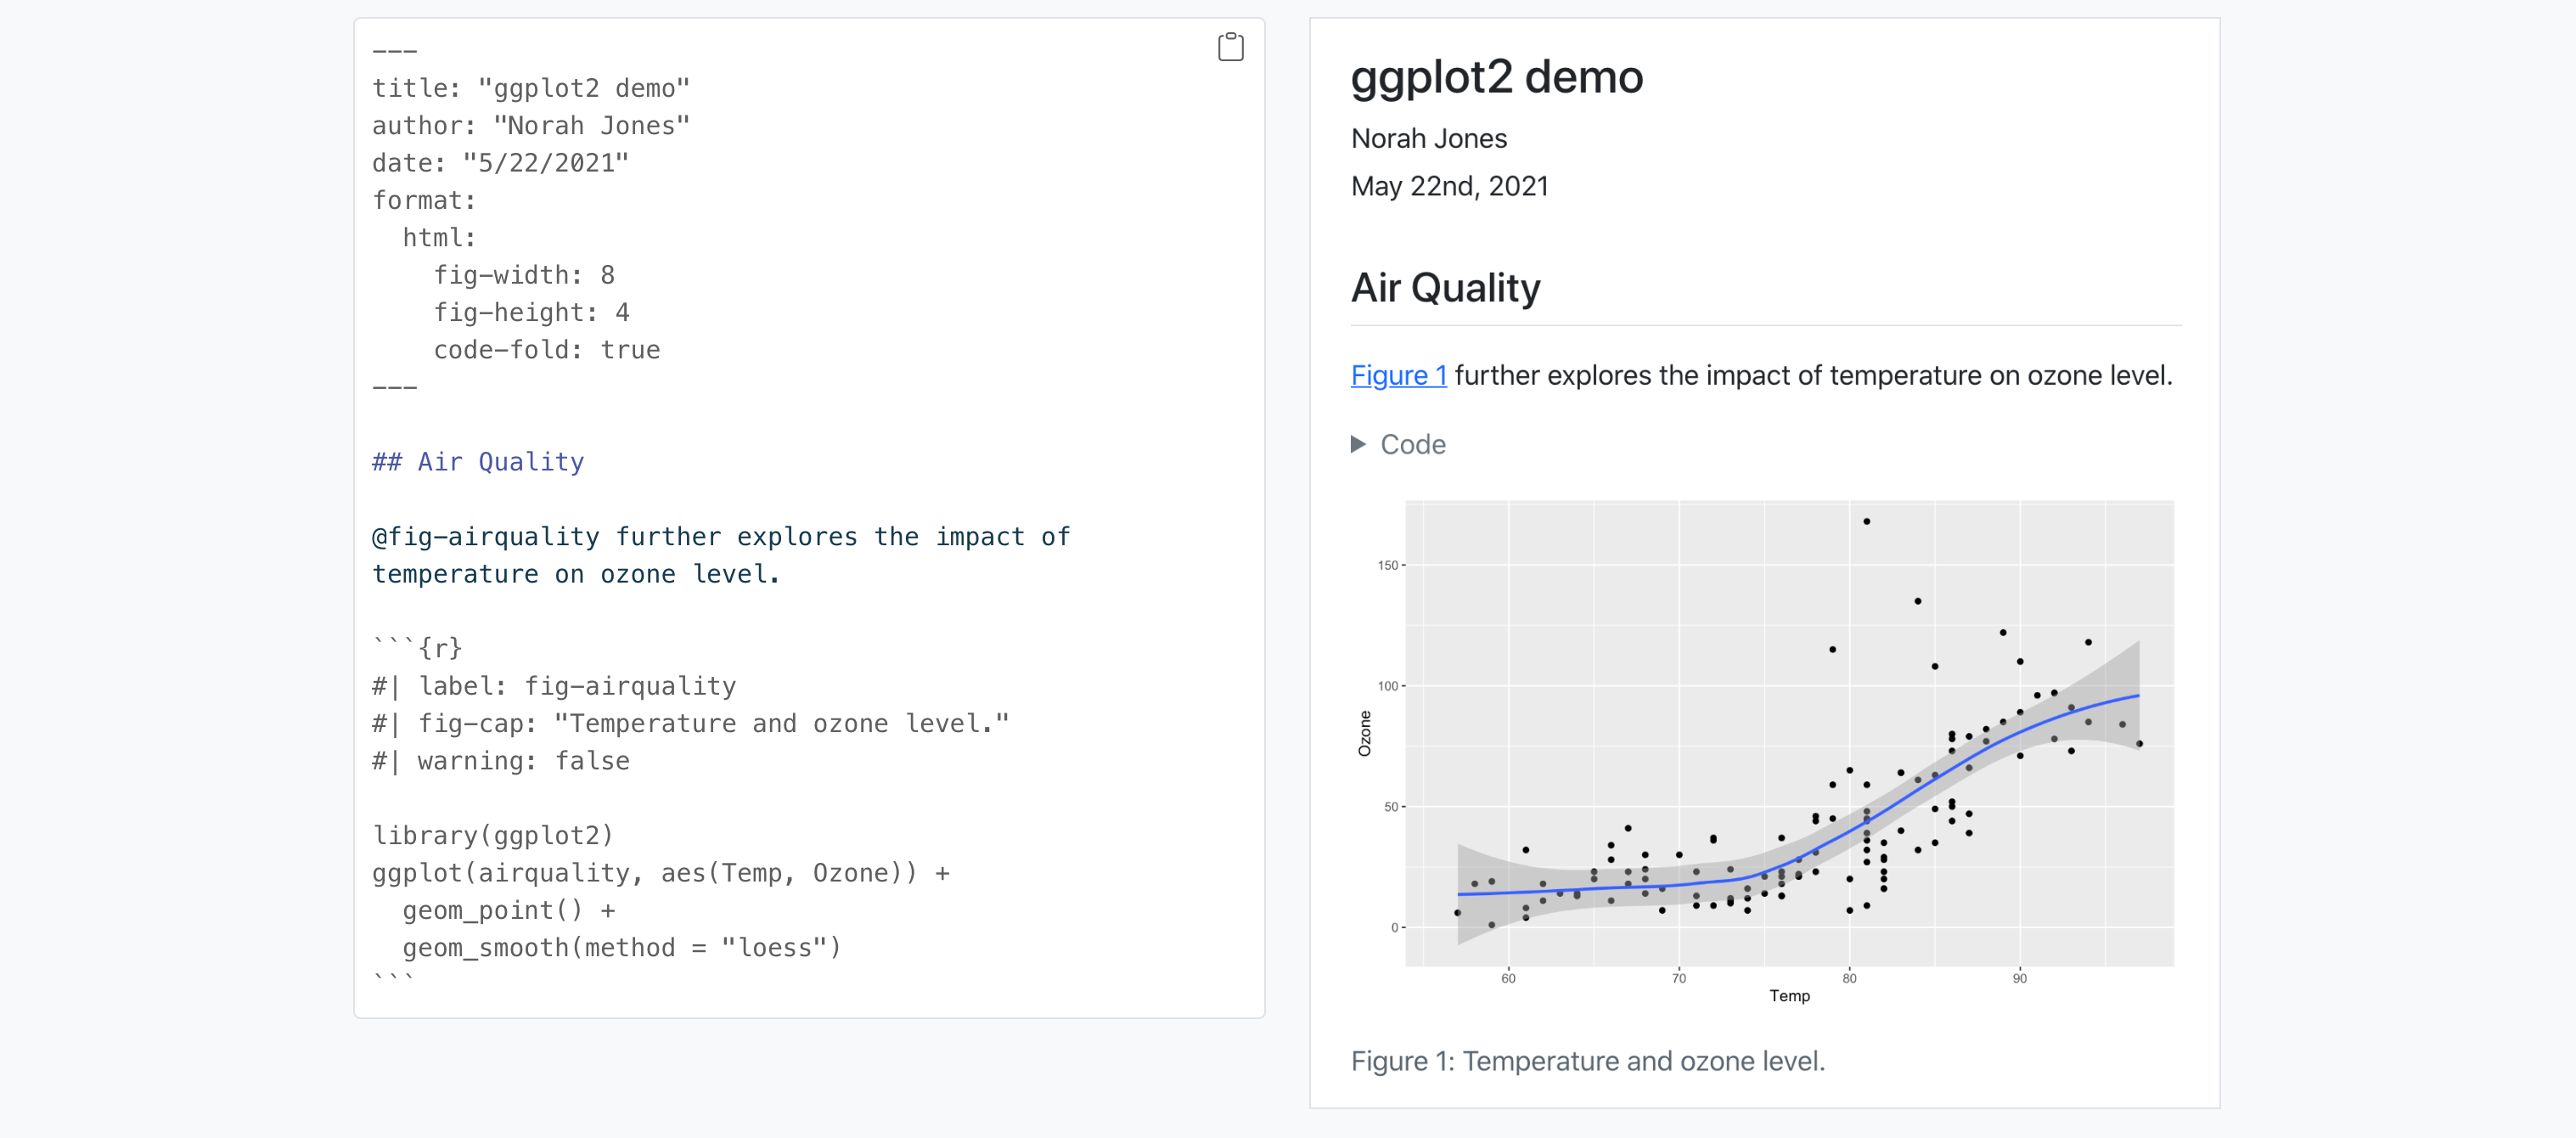Screen dimensions: 2576x1138
Task: Click the rendered Air Quality section heading
Action: 1445,288
